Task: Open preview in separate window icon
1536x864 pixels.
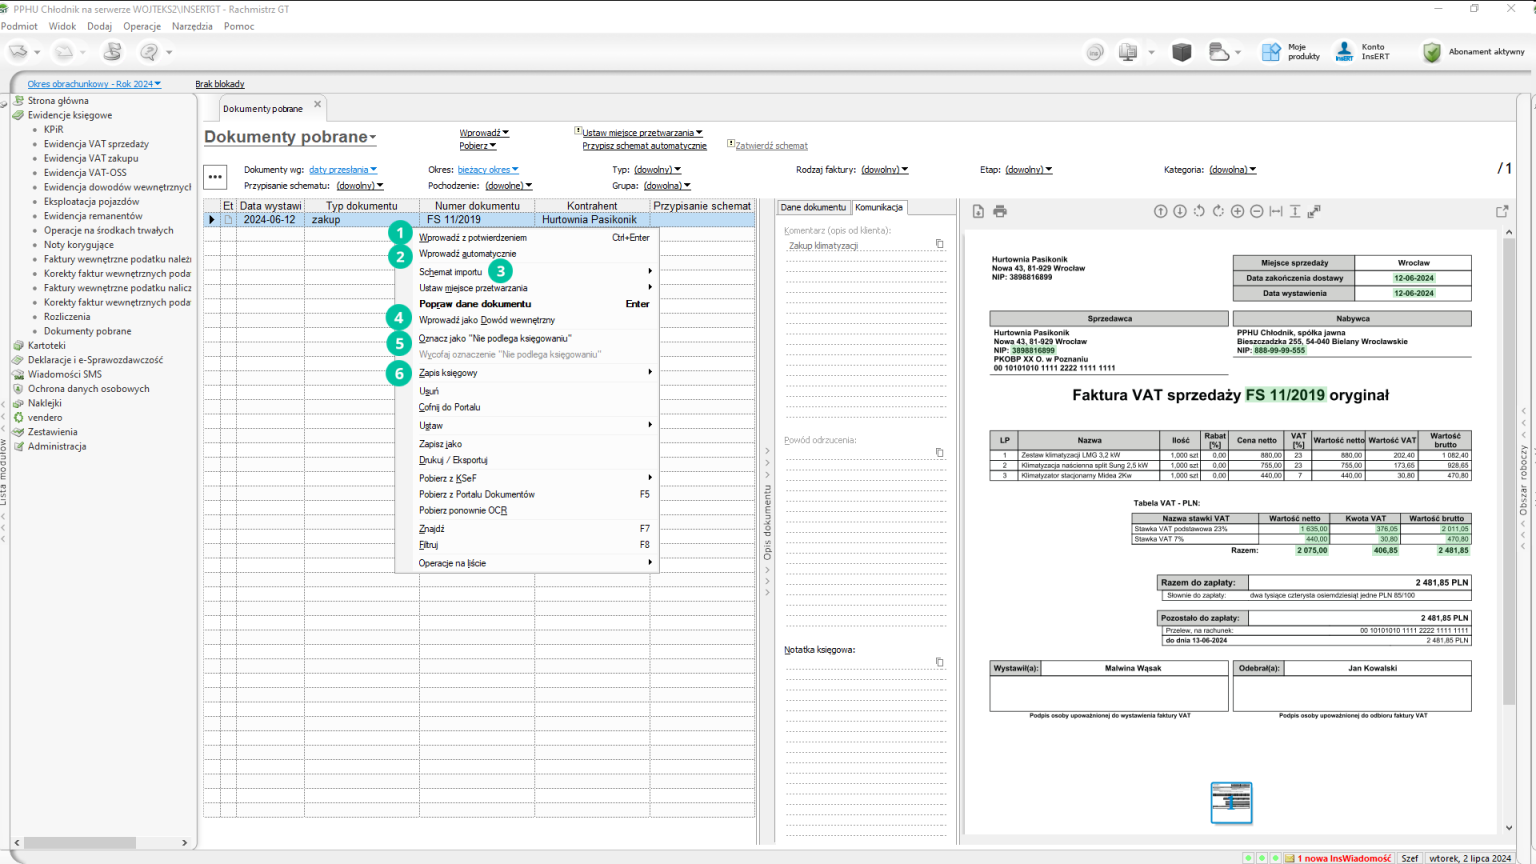Action: (x=1501, y=211)
